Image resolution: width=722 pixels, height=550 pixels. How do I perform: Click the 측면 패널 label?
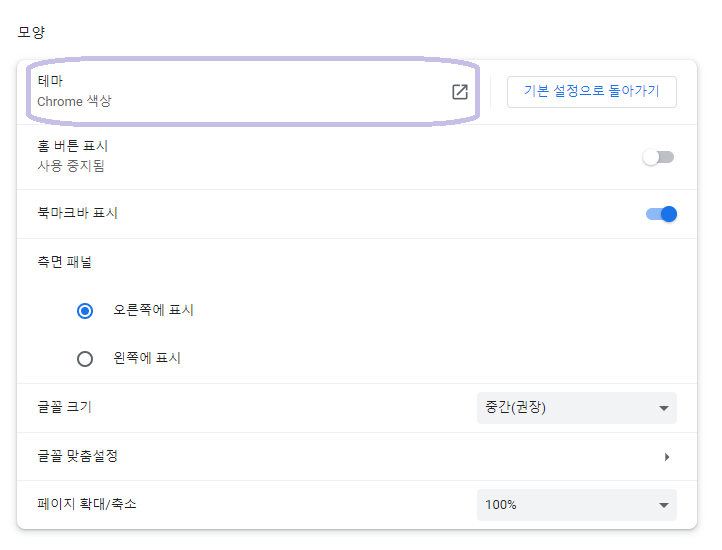point(64,262)
